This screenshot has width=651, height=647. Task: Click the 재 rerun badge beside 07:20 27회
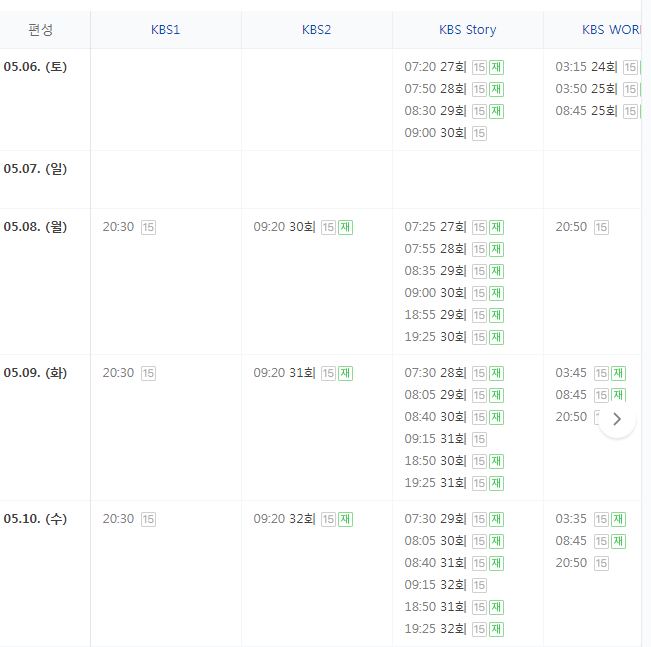(x=496, y=67)
